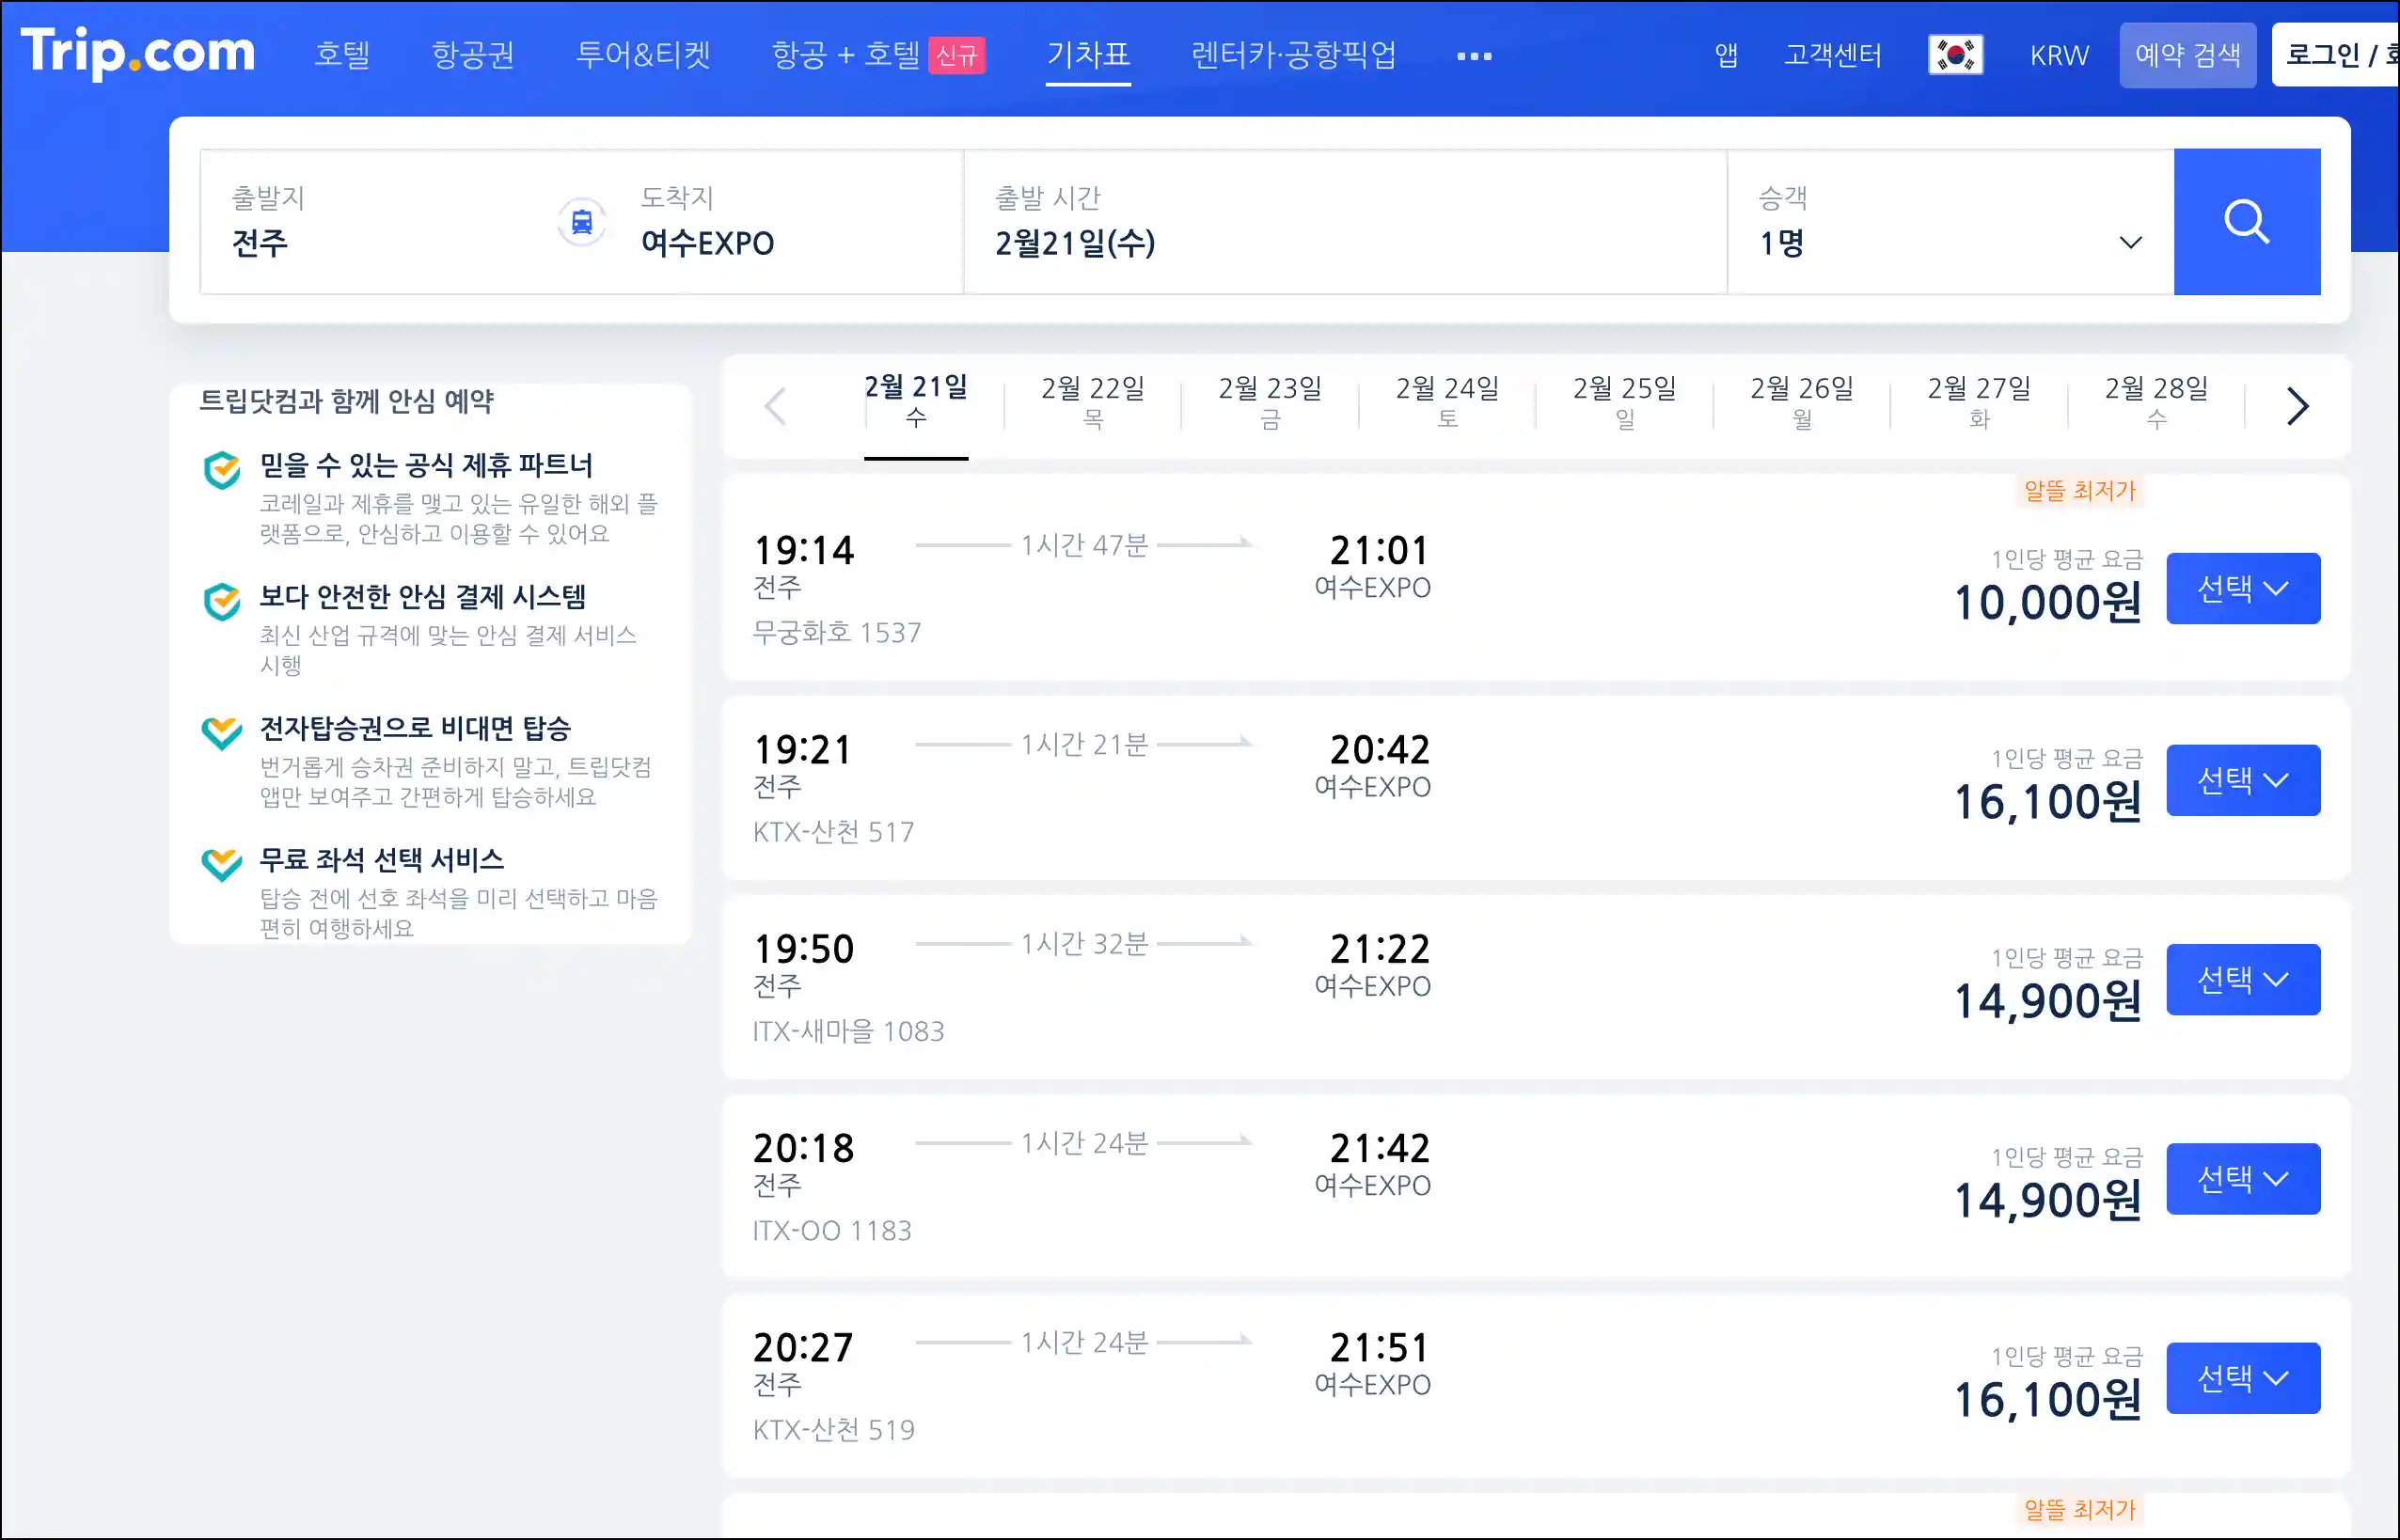Click the 1시간 21분 duration text
2400x1540 pixels.
point(1084,744)
